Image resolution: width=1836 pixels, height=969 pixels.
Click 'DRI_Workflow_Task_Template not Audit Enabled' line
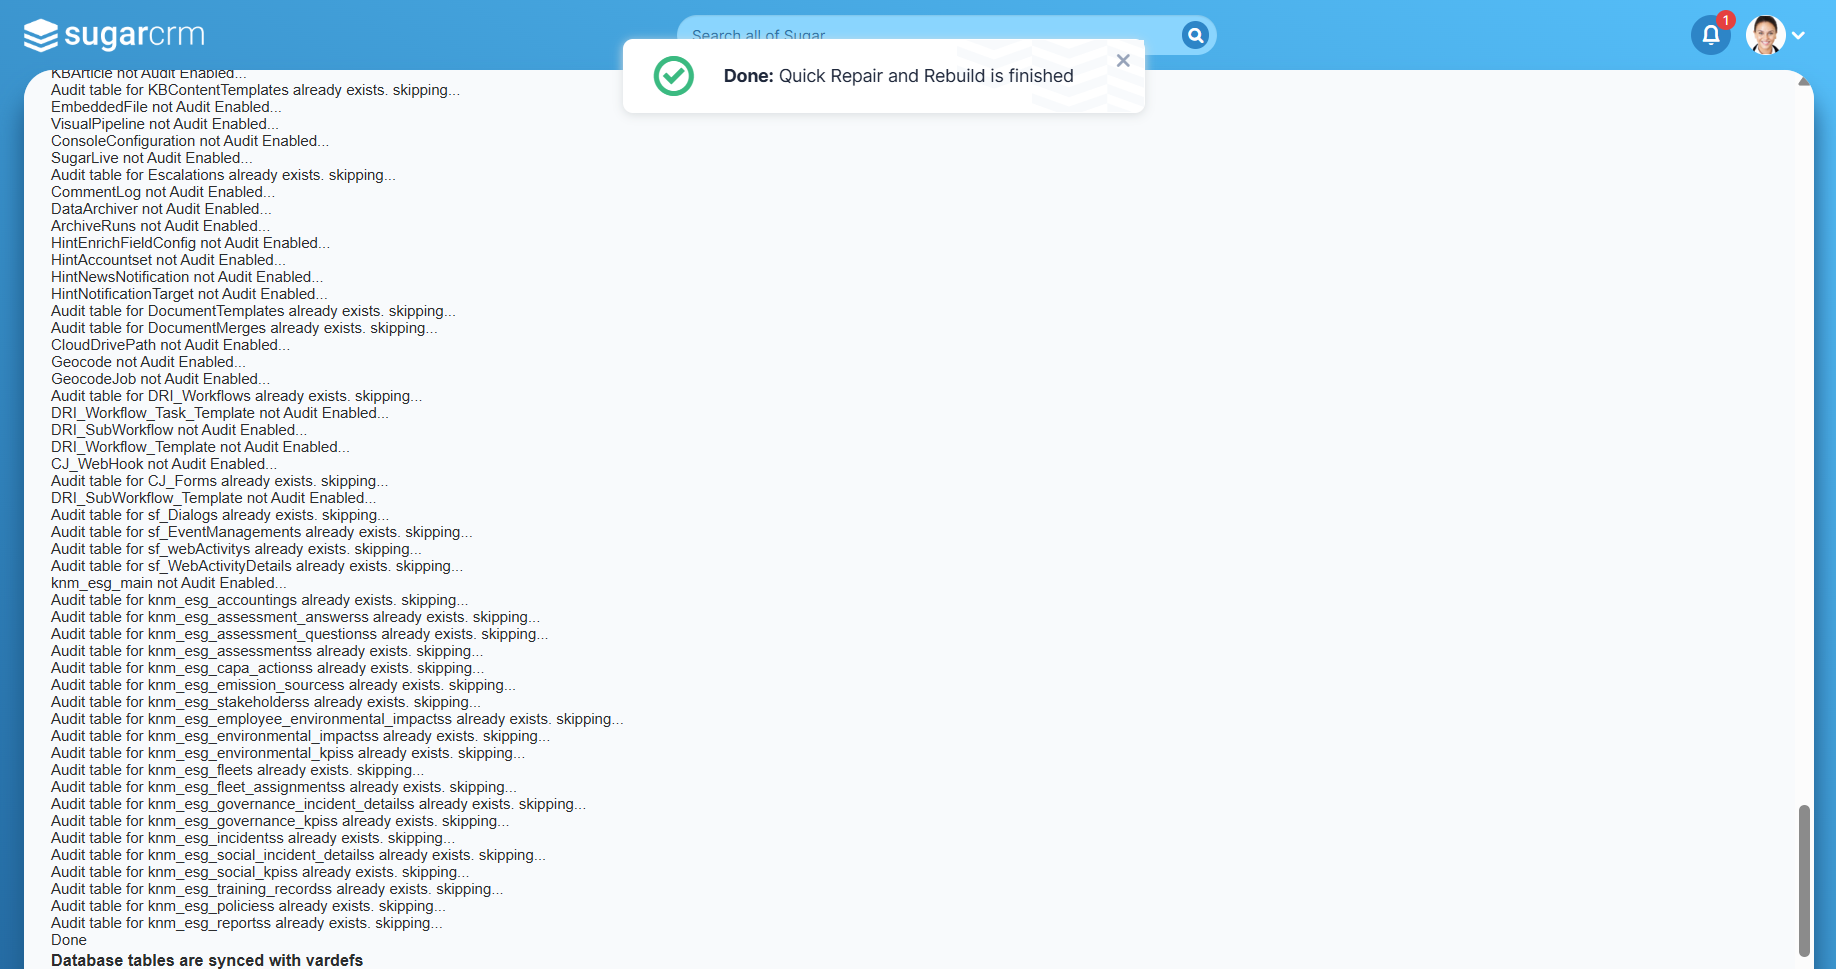(220, 413)
